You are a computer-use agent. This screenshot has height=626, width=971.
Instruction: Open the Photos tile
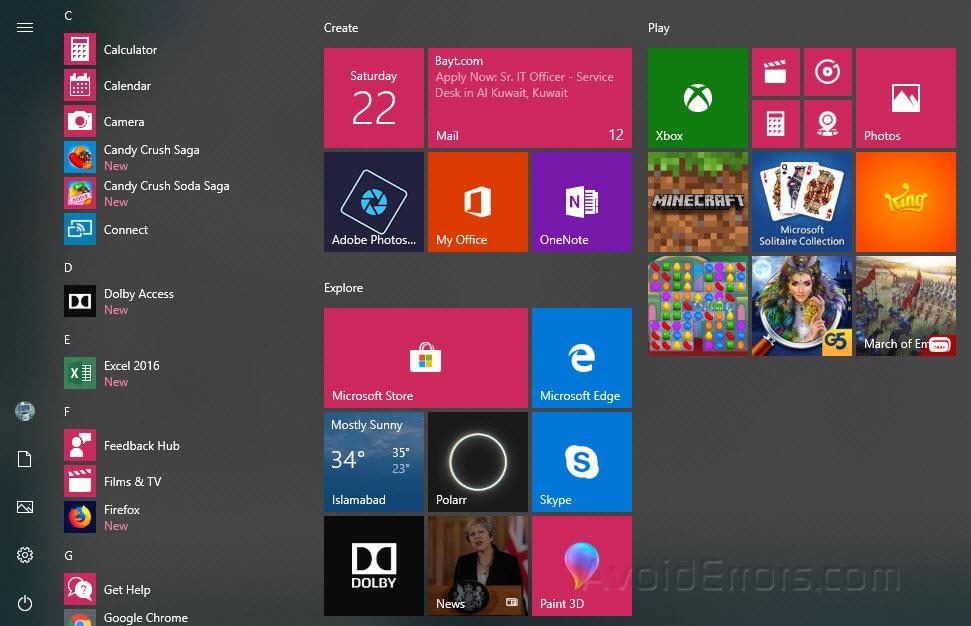(x=905, y=97)
